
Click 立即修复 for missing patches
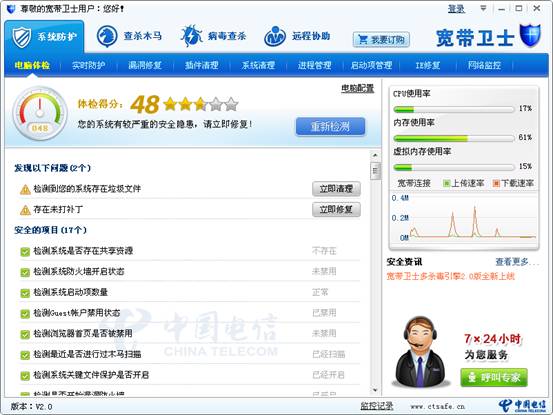click(x=336, y=209)
